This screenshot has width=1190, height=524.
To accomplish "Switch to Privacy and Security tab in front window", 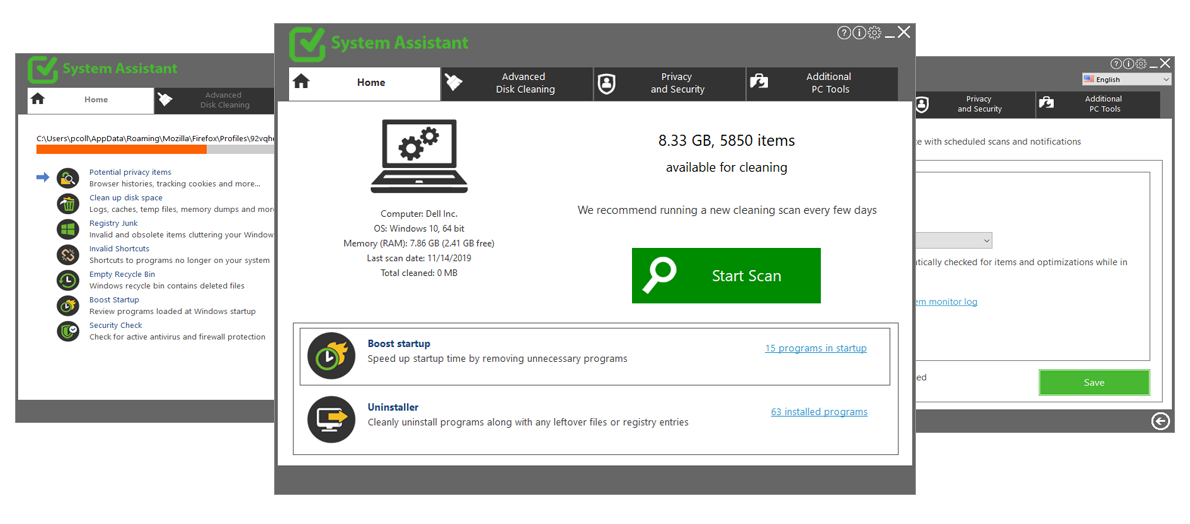I will tap(669, 83).
